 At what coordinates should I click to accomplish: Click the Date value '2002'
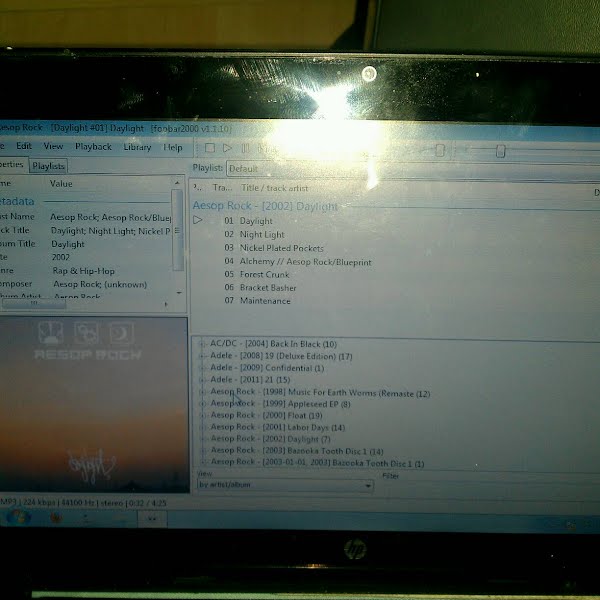coord(61,257)
